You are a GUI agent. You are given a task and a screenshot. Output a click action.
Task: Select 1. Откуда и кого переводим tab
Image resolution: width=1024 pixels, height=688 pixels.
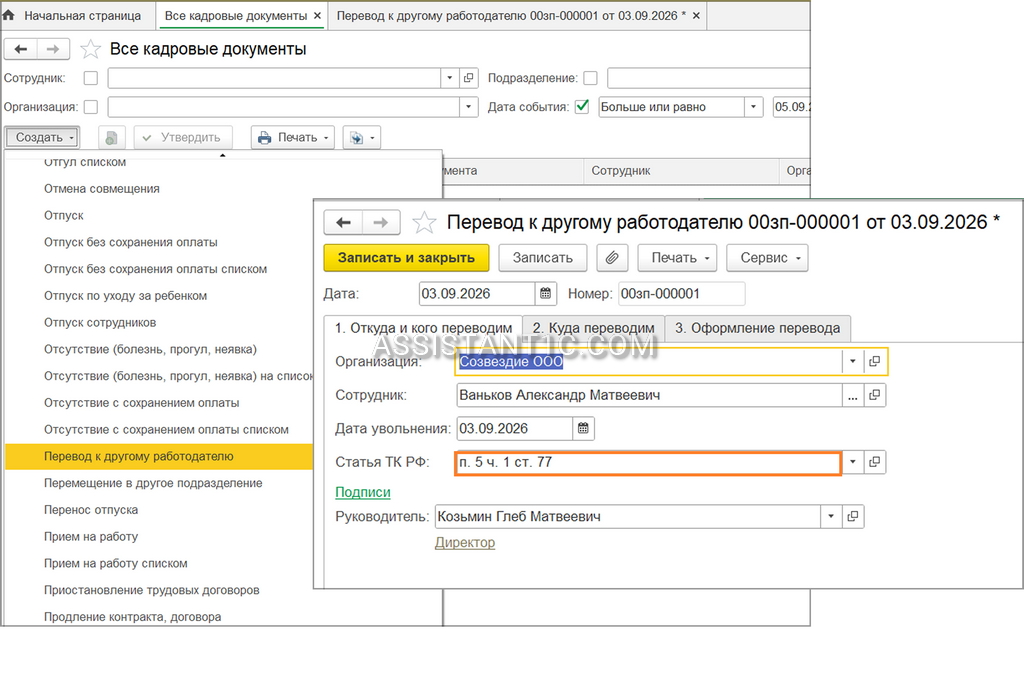coord(423,328)
